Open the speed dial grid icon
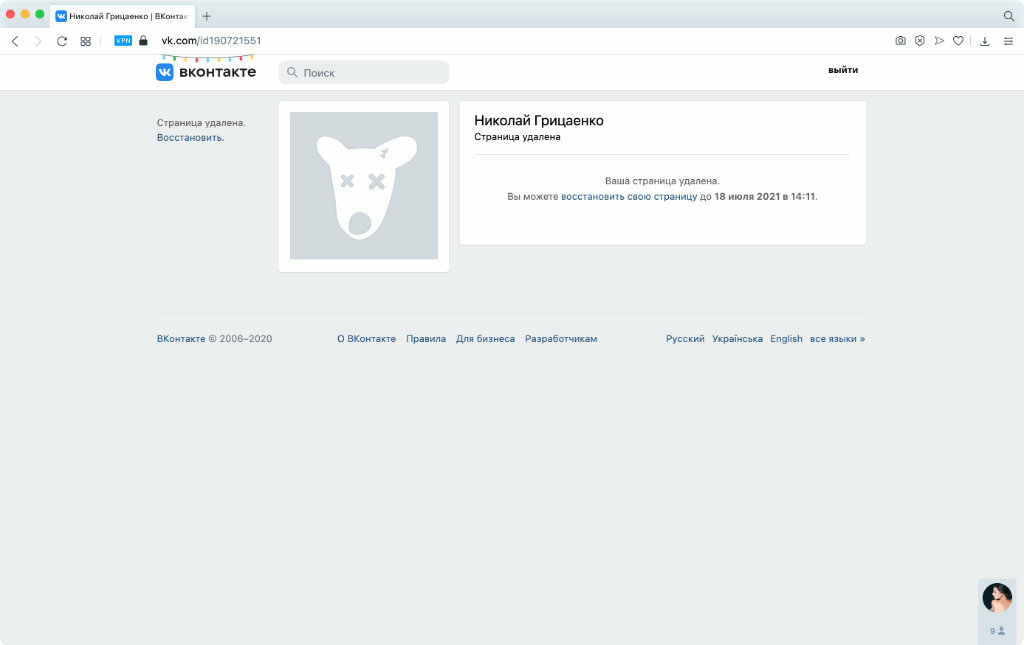Viewport: 1024px width, 645px height. click(86, 41)
